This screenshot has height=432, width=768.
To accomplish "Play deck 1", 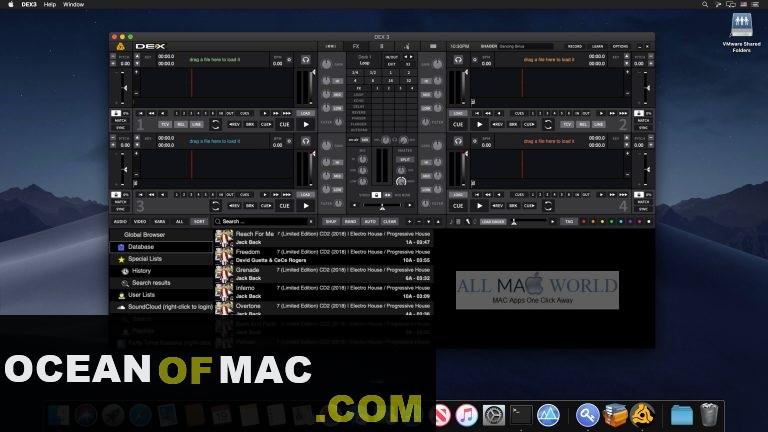I will coord(306,124).
